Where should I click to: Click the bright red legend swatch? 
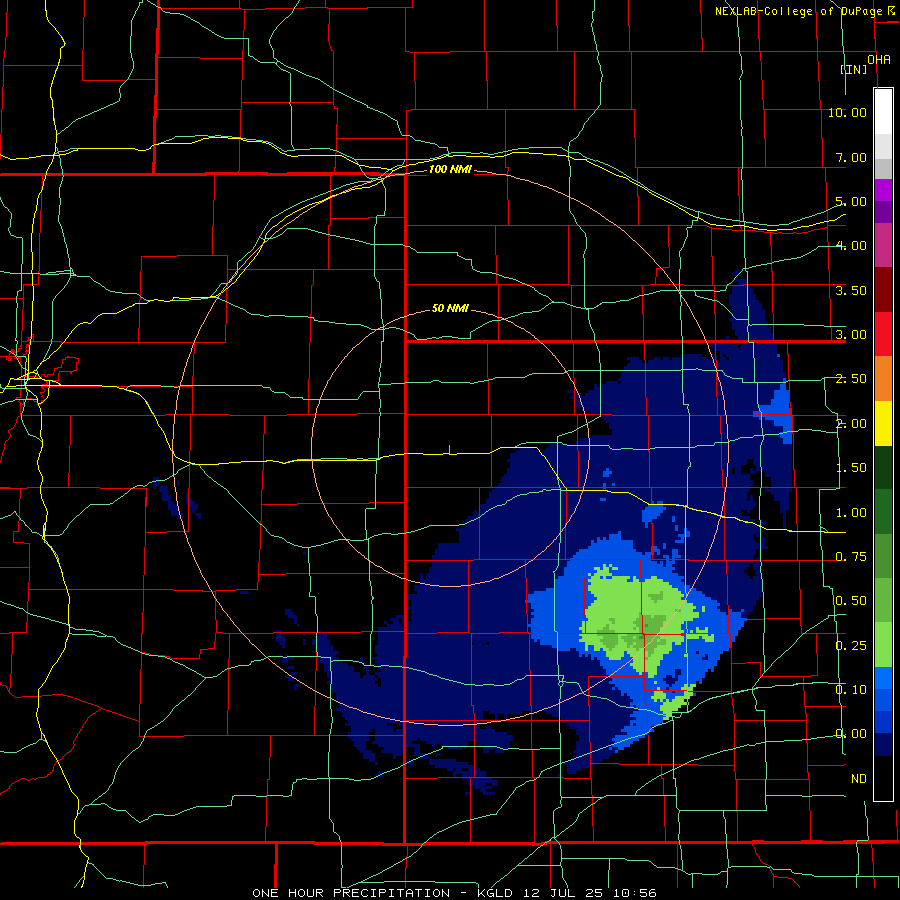point(883,334)
